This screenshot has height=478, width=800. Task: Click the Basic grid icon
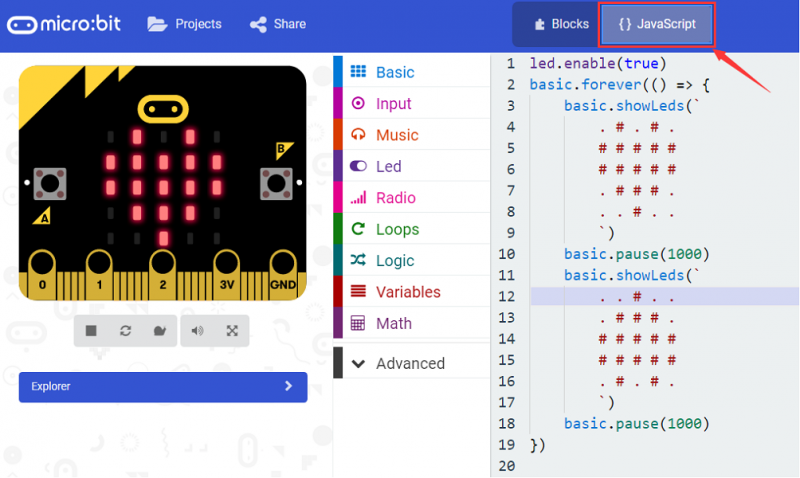[358, 71]
